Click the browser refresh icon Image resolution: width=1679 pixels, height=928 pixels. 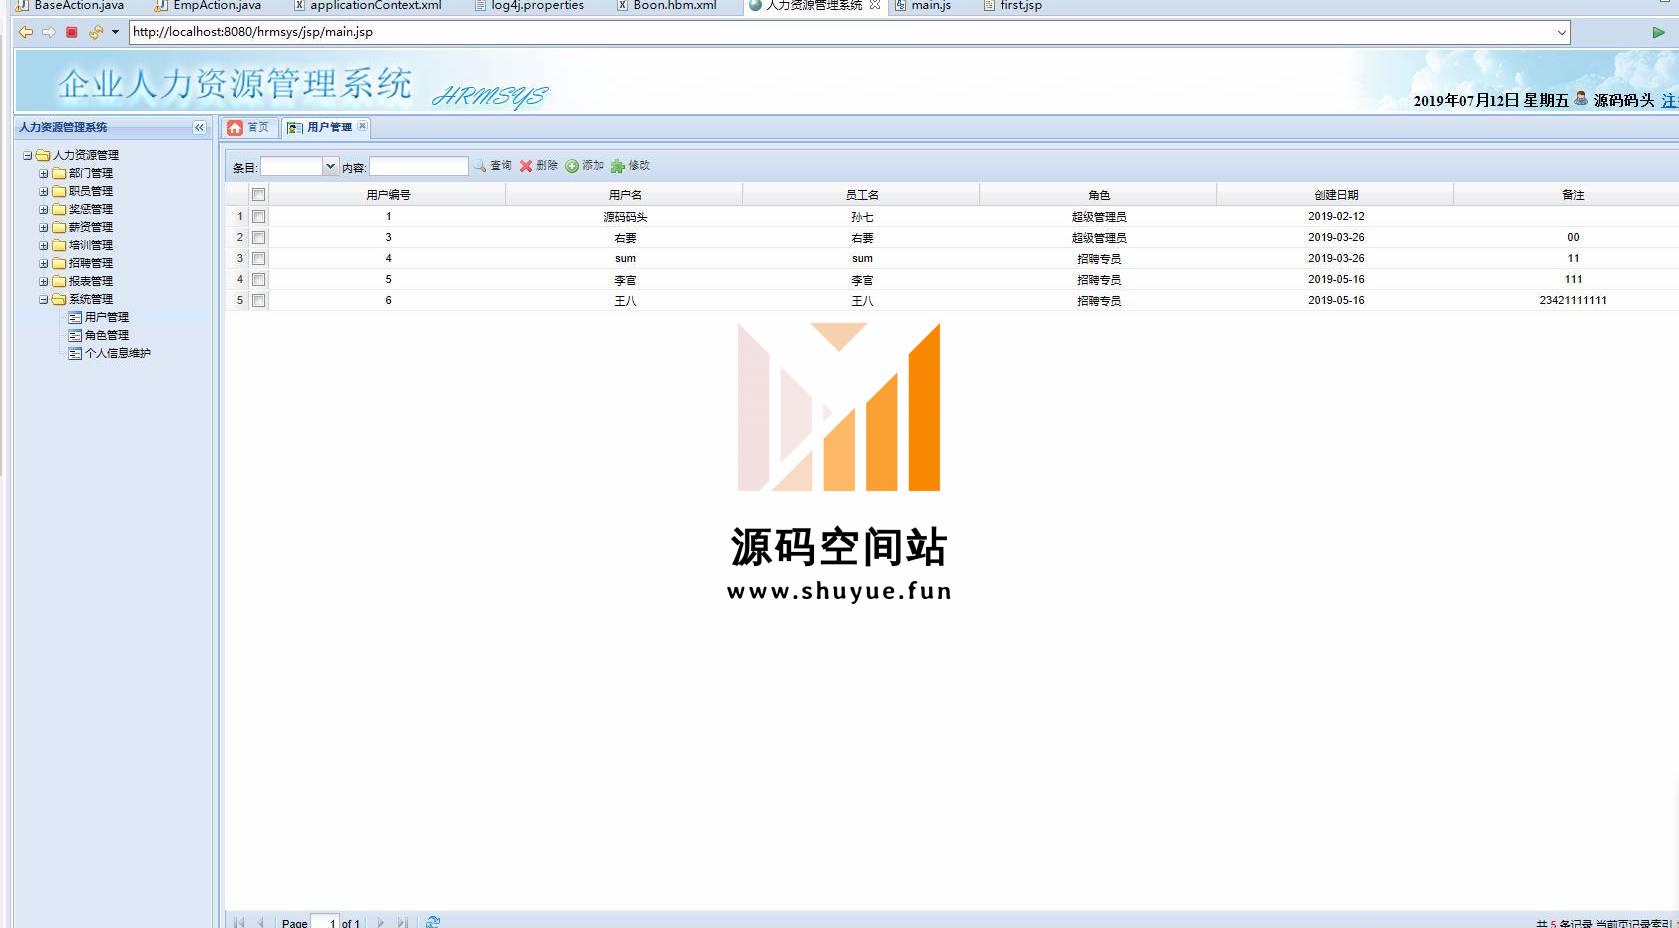pyautogui.click(x=96, y=32)
